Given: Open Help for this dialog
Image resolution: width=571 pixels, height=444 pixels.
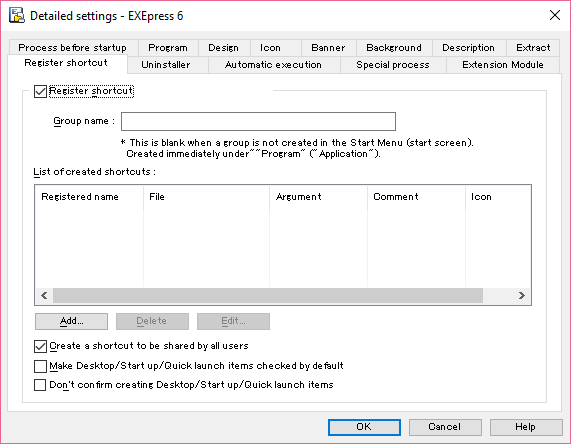Looking at the screenshot, I should tap(526, 427).
